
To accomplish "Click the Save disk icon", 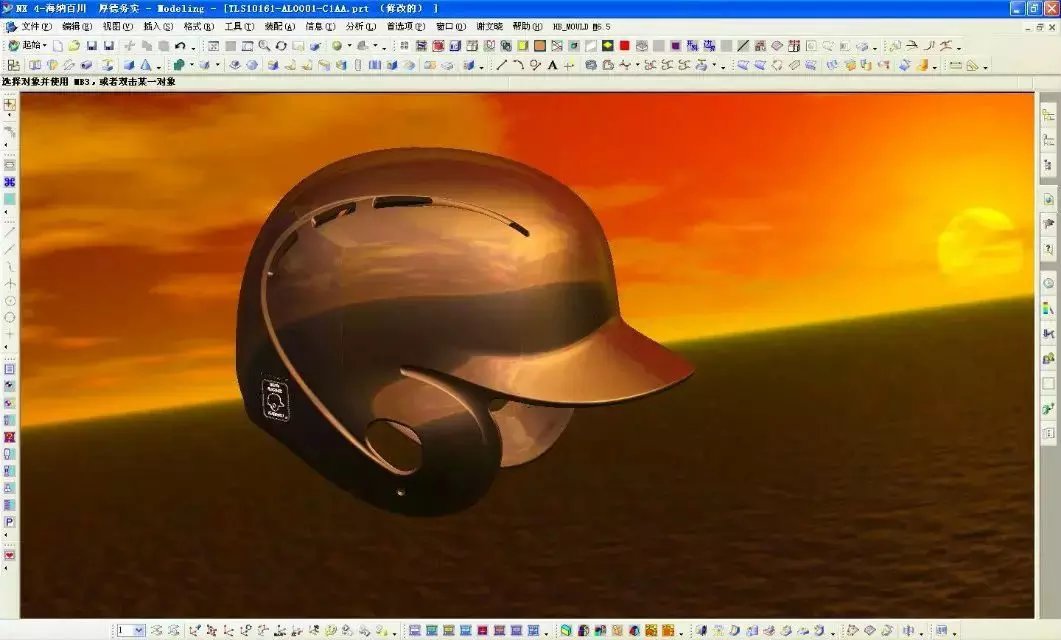I will [91, 46].
